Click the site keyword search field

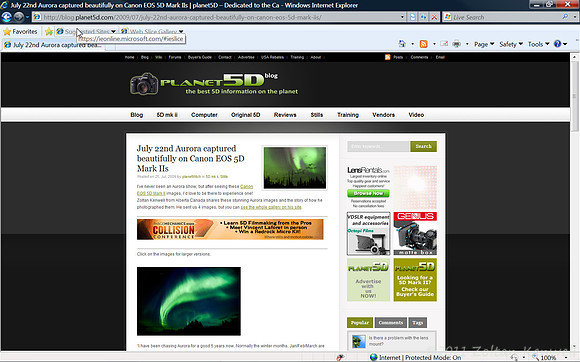(378, 146)
